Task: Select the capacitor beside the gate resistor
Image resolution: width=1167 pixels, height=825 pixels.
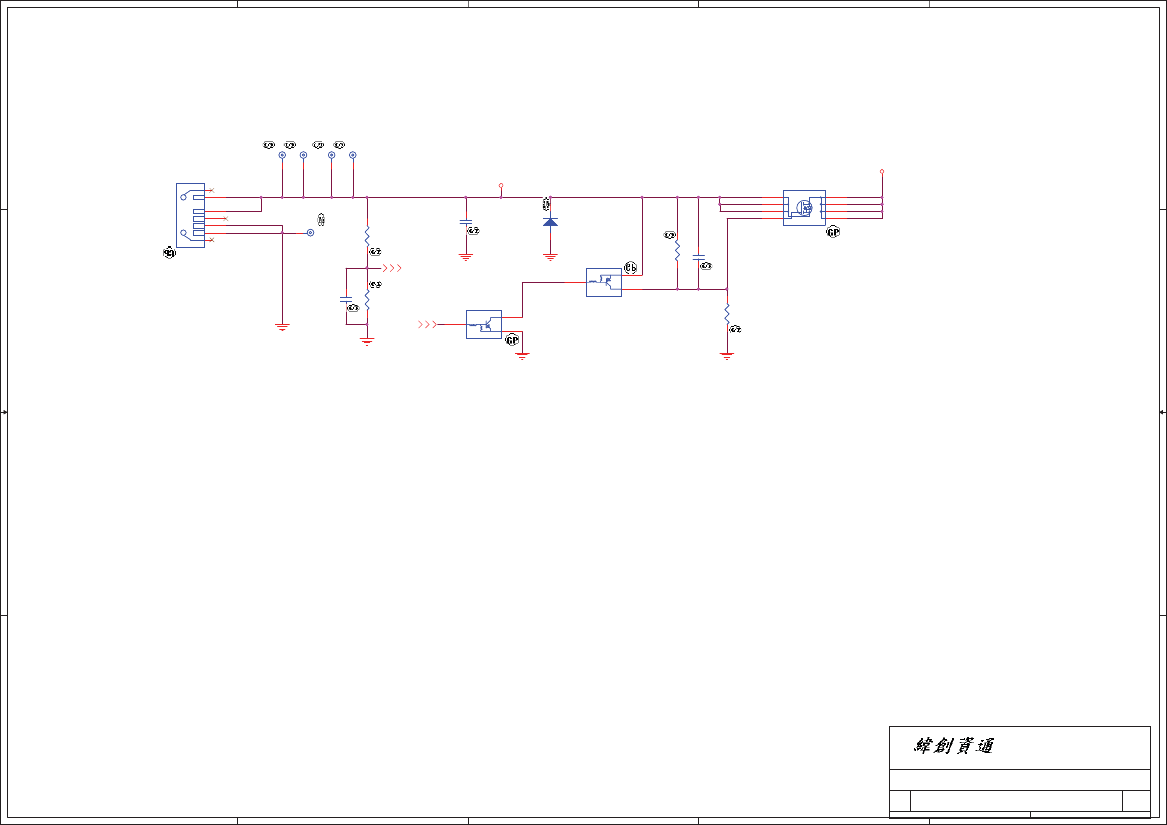Action: tap(698, 257)
